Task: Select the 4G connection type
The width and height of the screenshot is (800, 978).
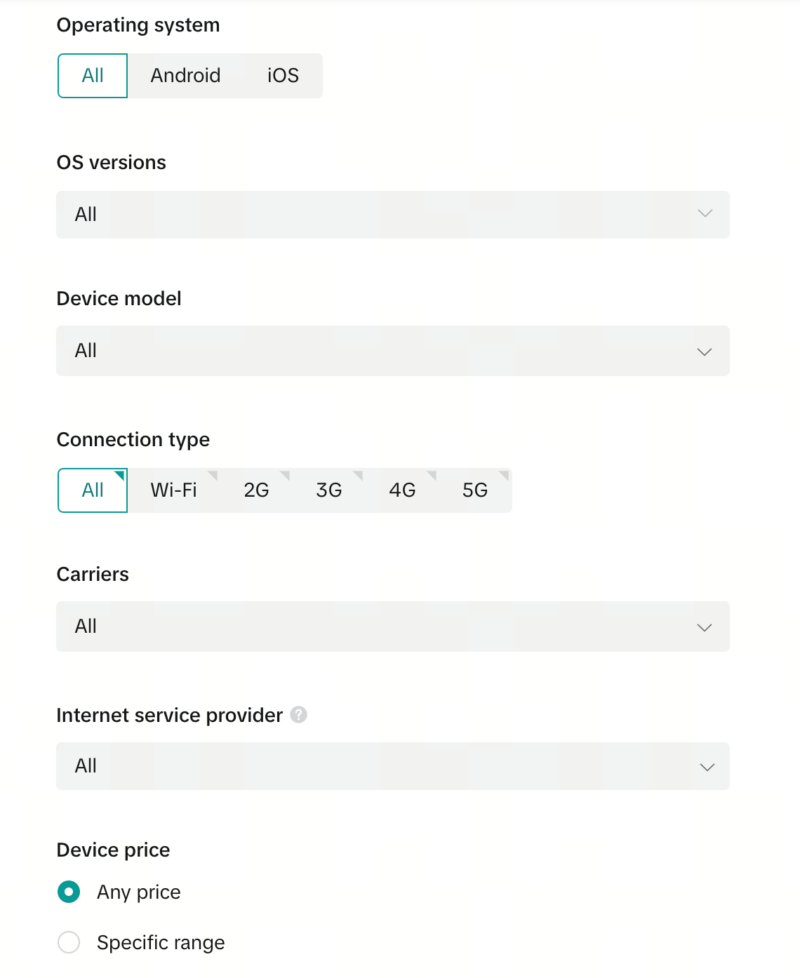Action: coord(402,490)
